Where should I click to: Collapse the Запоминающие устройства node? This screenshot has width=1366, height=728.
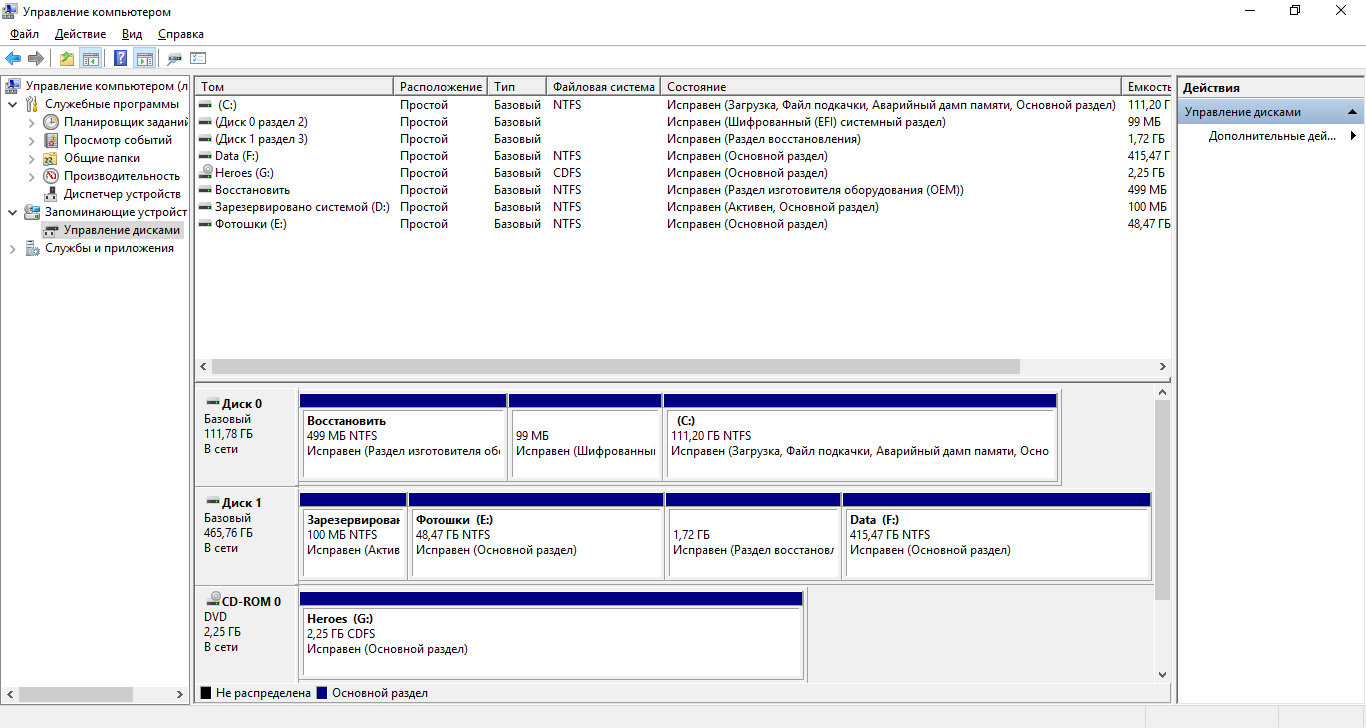[x=13, y=212]
